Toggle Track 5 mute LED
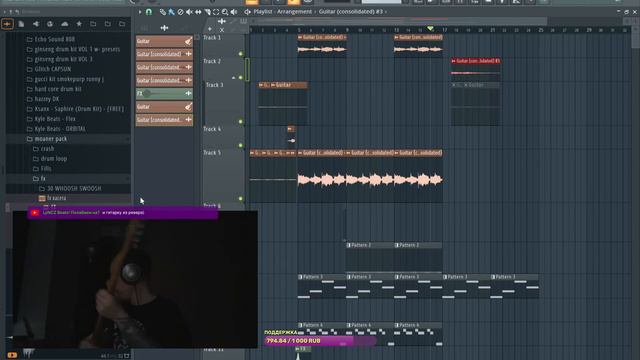Image resolution: width=640 pixels, height=360 pixels. pyautogui.click(x=241, y=199)
